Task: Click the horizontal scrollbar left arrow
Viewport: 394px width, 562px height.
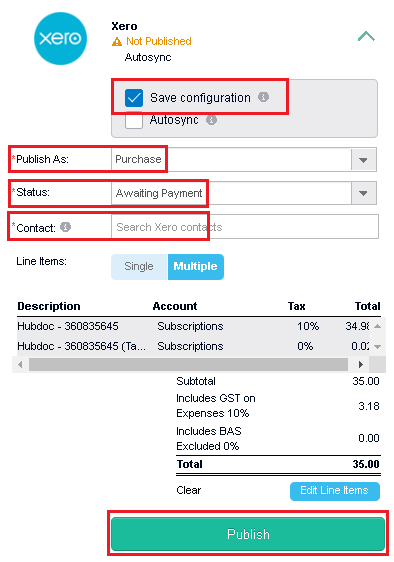Action: click(x=20, y=365)
